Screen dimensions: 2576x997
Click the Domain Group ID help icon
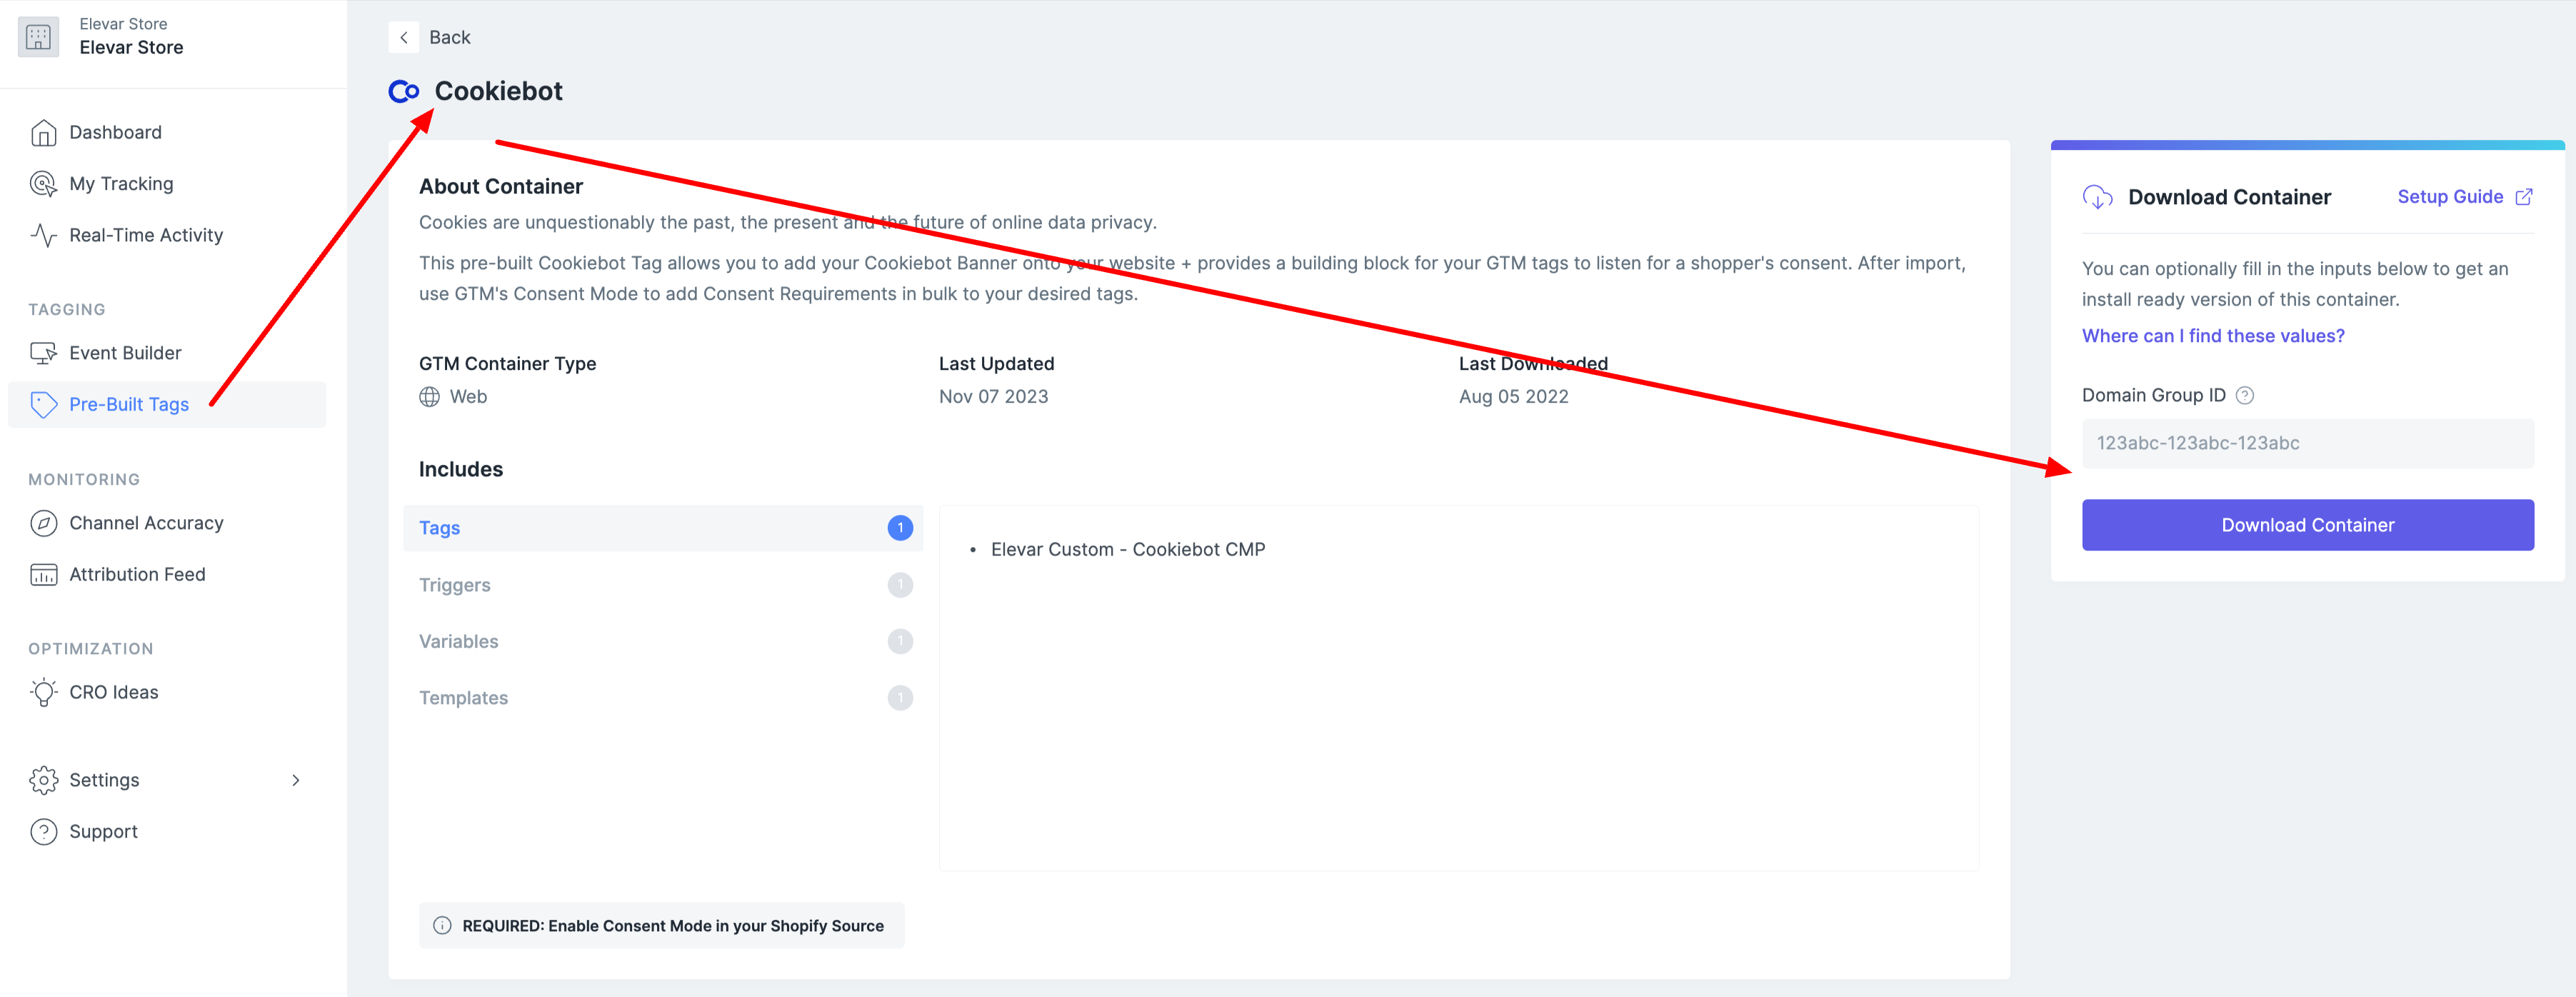point(2245,395)
